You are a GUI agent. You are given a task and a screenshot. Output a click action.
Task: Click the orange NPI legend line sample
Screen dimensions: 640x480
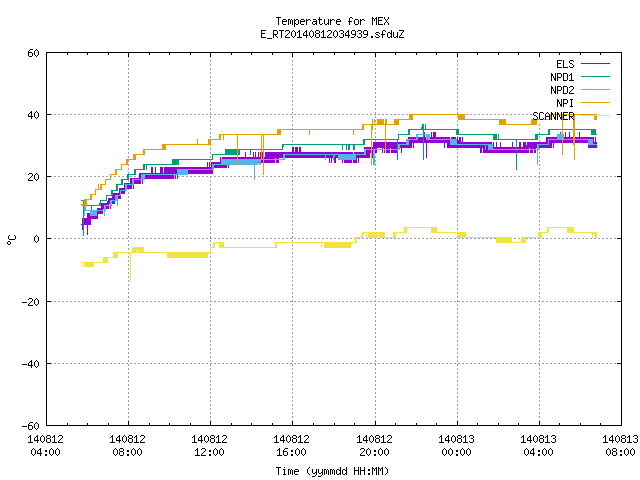(595, 103)
